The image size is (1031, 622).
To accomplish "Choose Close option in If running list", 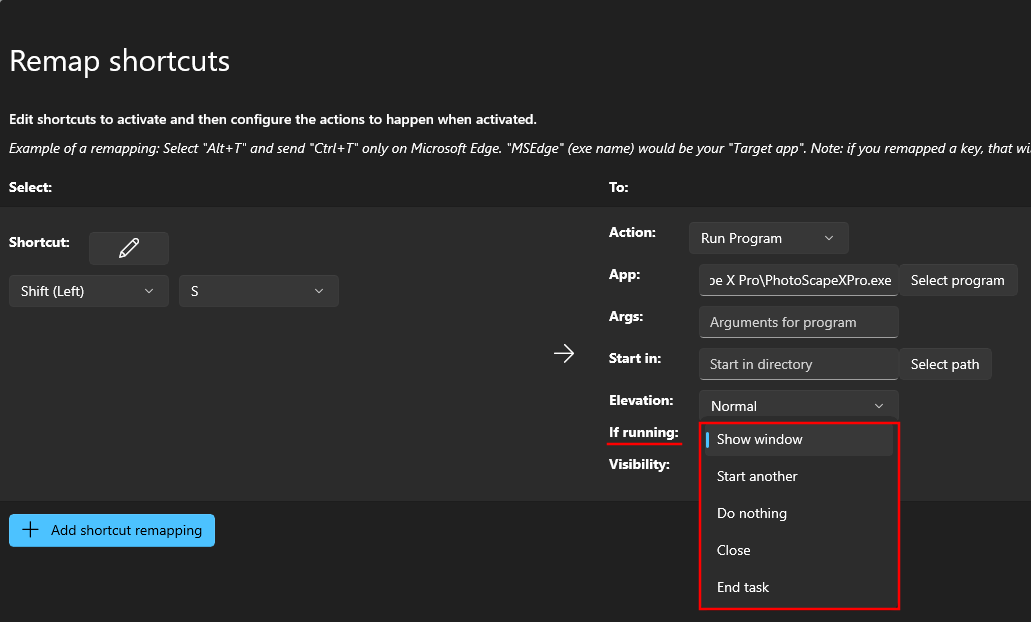I will (x=798, y=550).
